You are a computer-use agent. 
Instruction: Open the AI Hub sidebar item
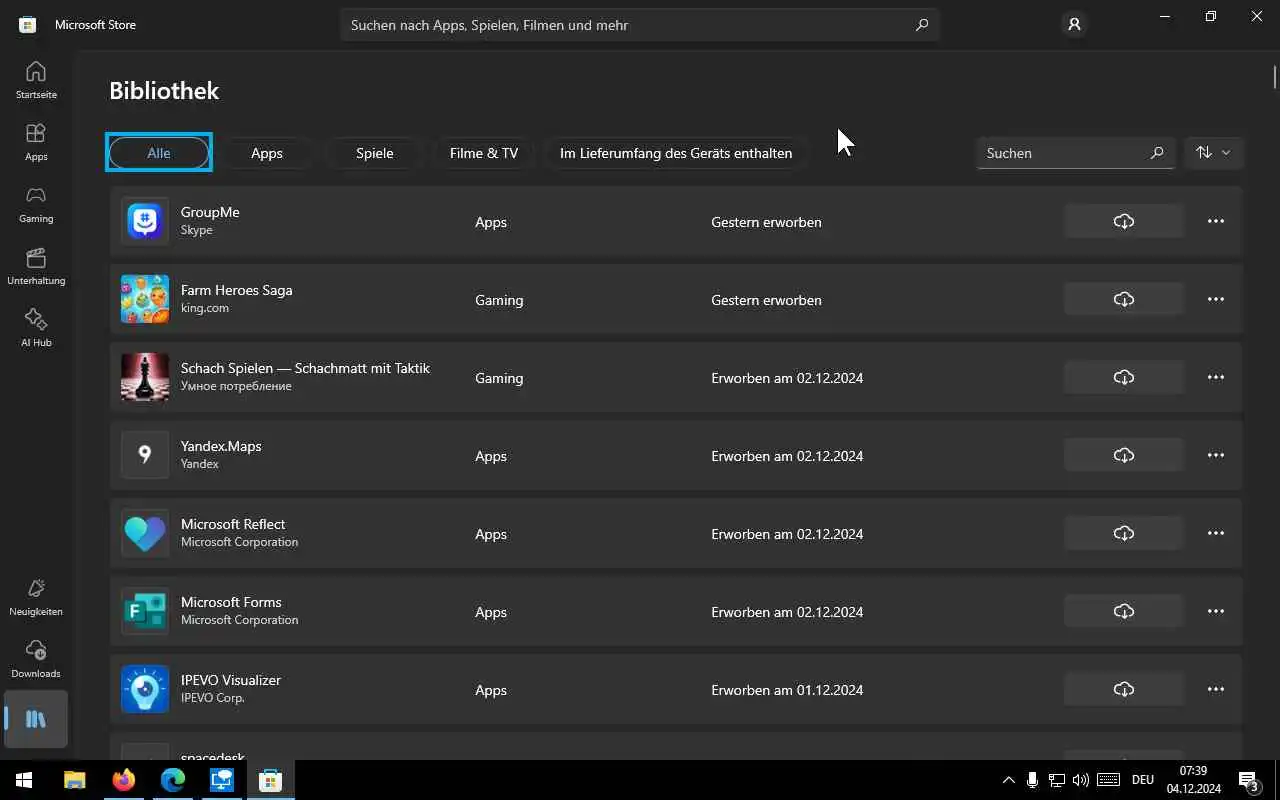(x=36, y=328)
